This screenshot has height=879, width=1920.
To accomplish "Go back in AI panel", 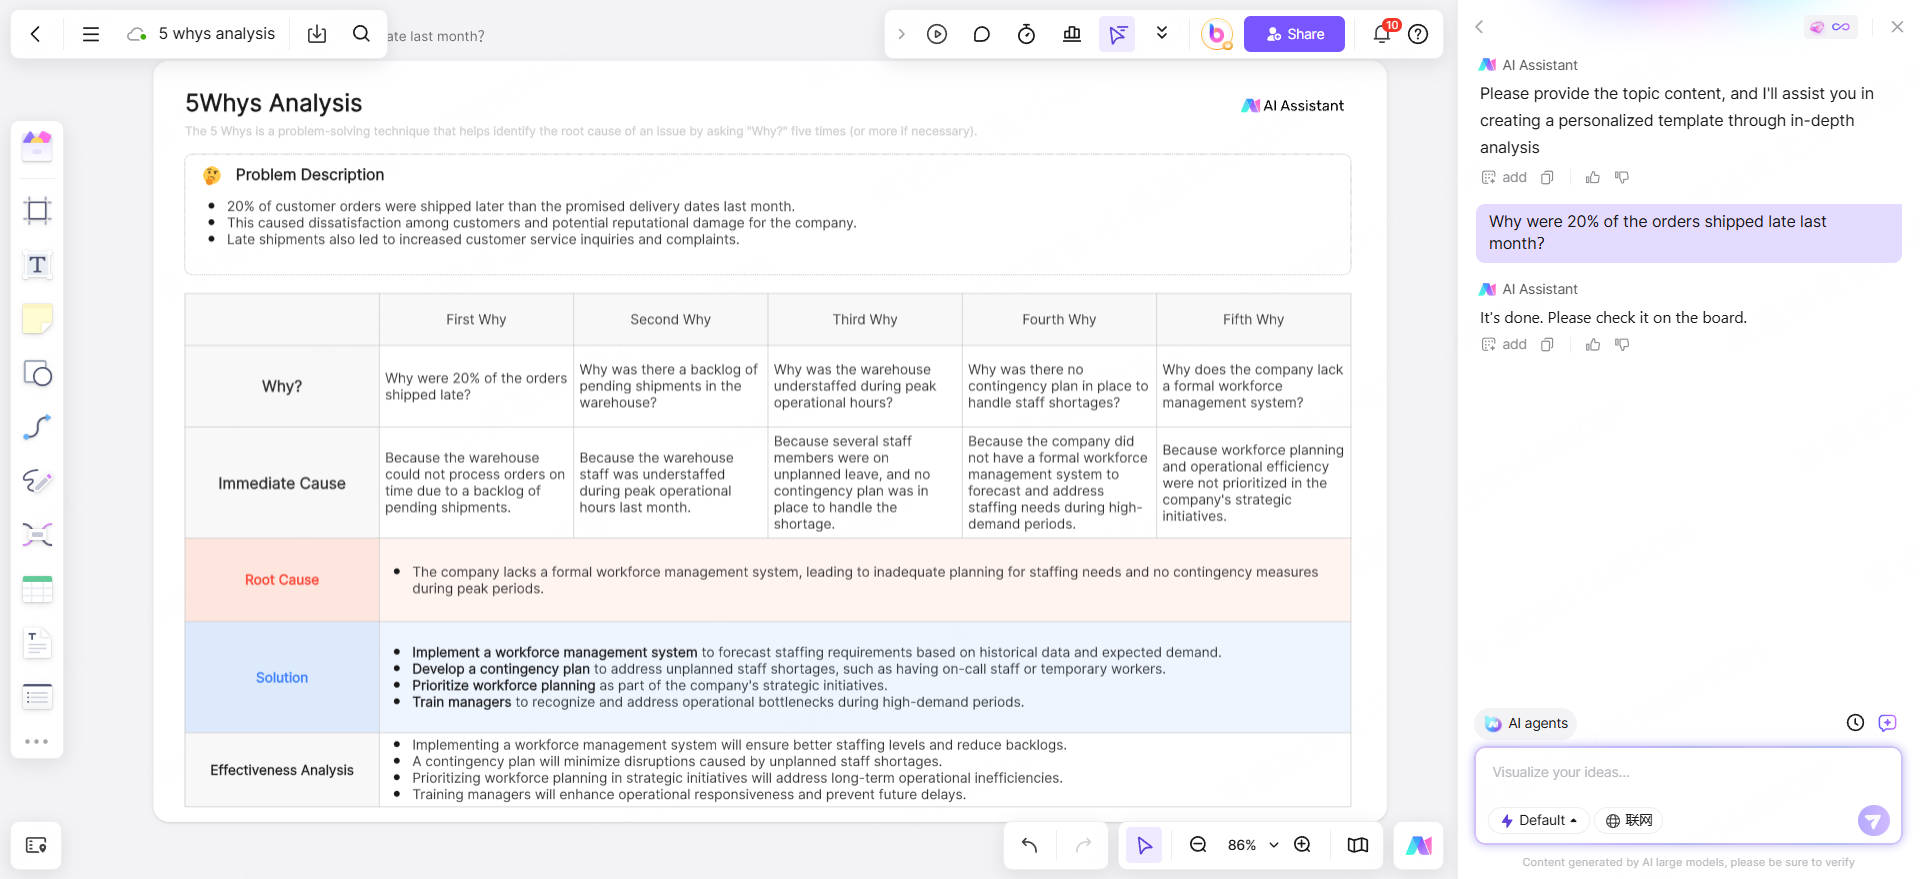I will 1480,27.
